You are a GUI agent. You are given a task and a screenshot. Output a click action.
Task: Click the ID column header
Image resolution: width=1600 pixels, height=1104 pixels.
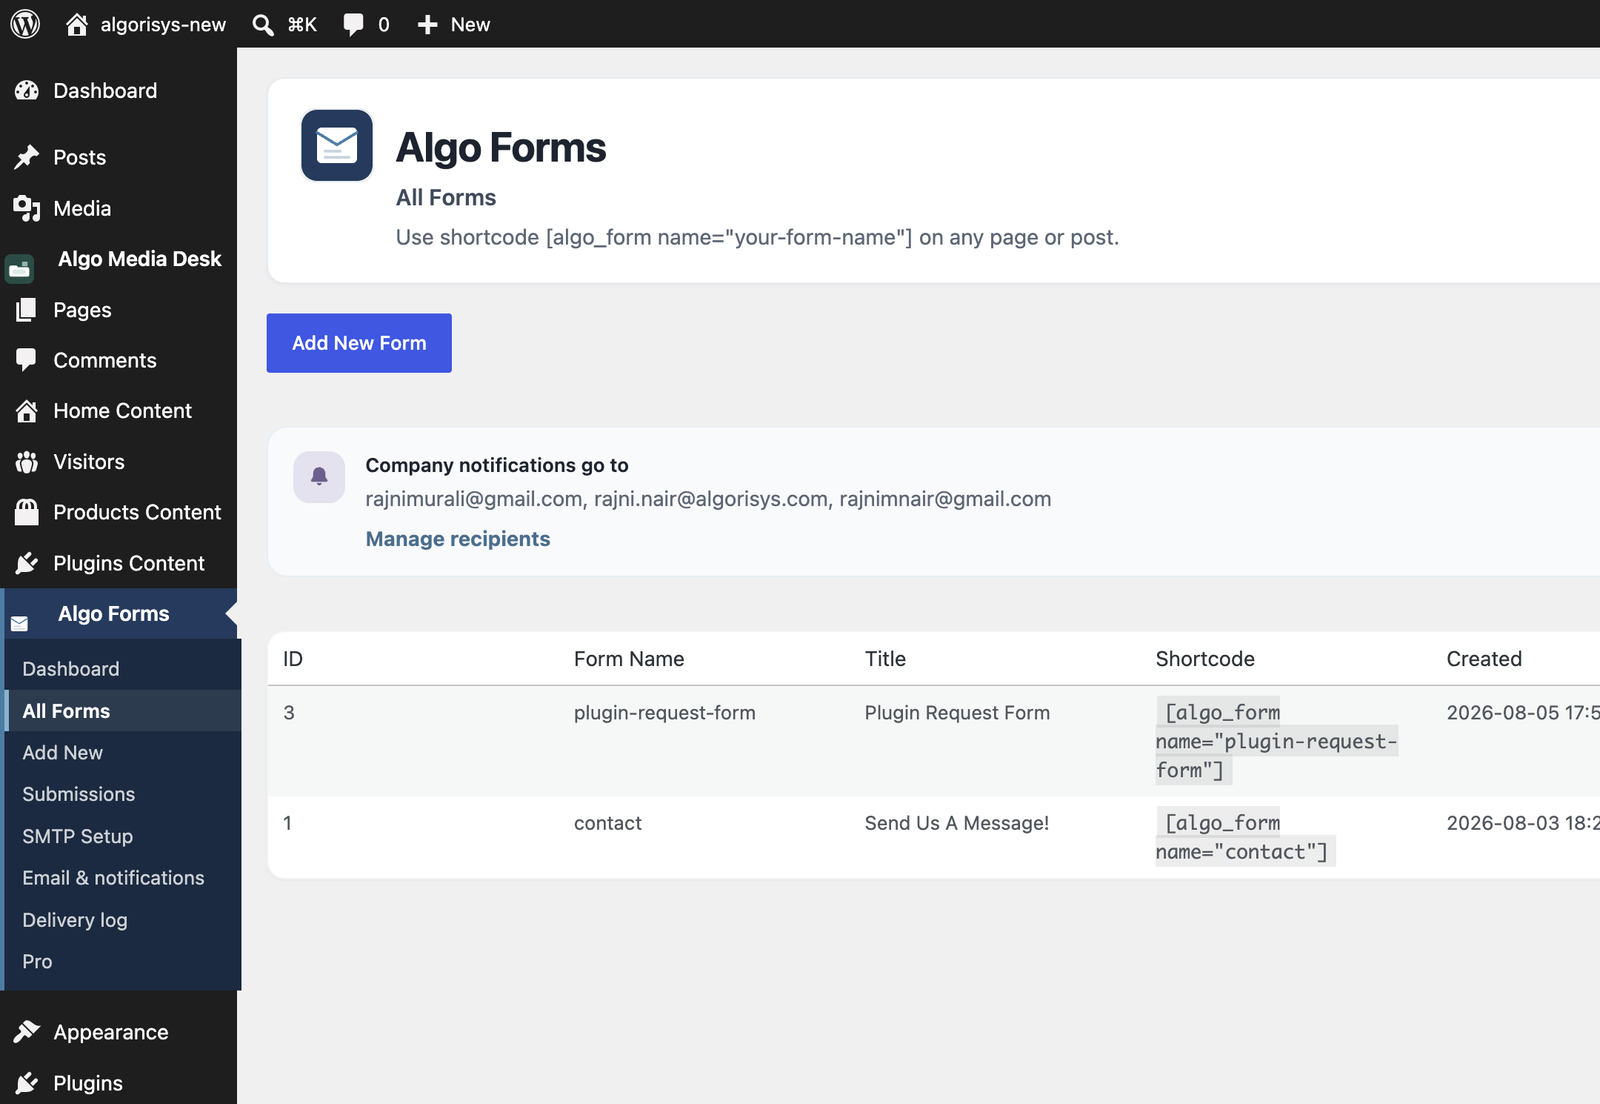pos(293,659)
